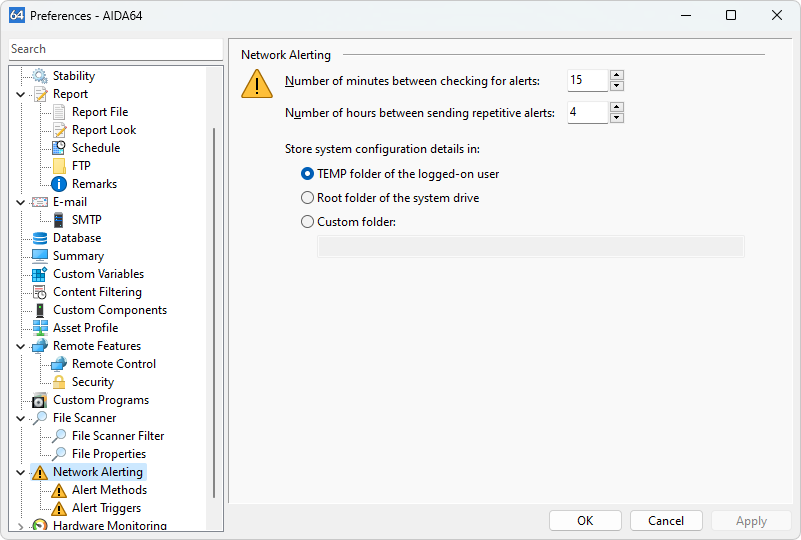The height and width of the screenshot is (540, 801).
Task: Click the FTP folder icon
Action: click(59, 166)
